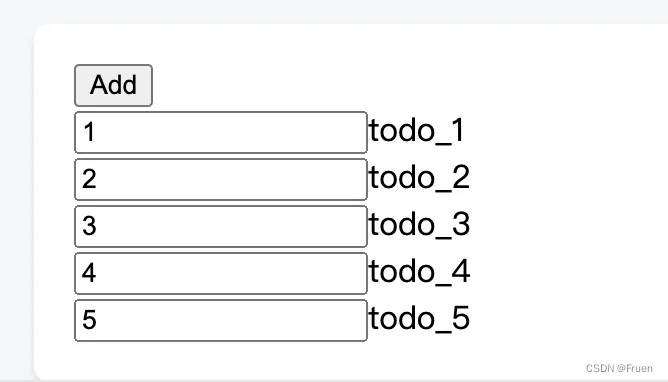Select the todo_1 label text
Screen dimensions: 668x382
[x=417, y=131]
